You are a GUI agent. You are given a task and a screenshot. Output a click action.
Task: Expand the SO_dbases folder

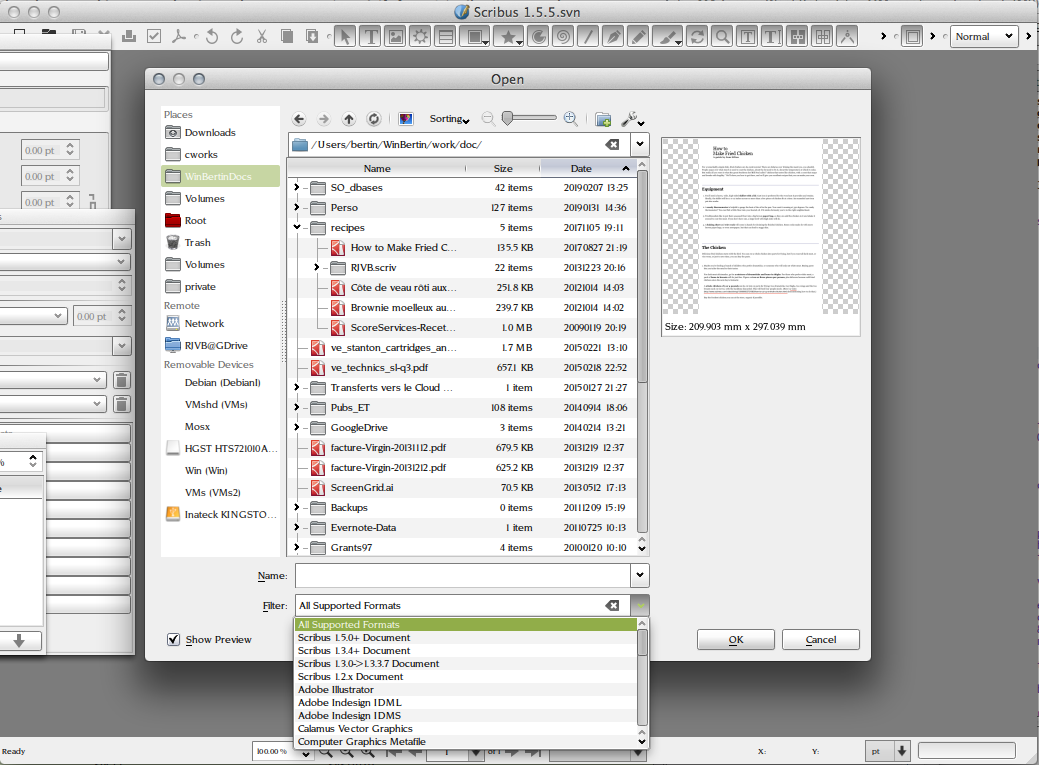click(x=297, y=188)
